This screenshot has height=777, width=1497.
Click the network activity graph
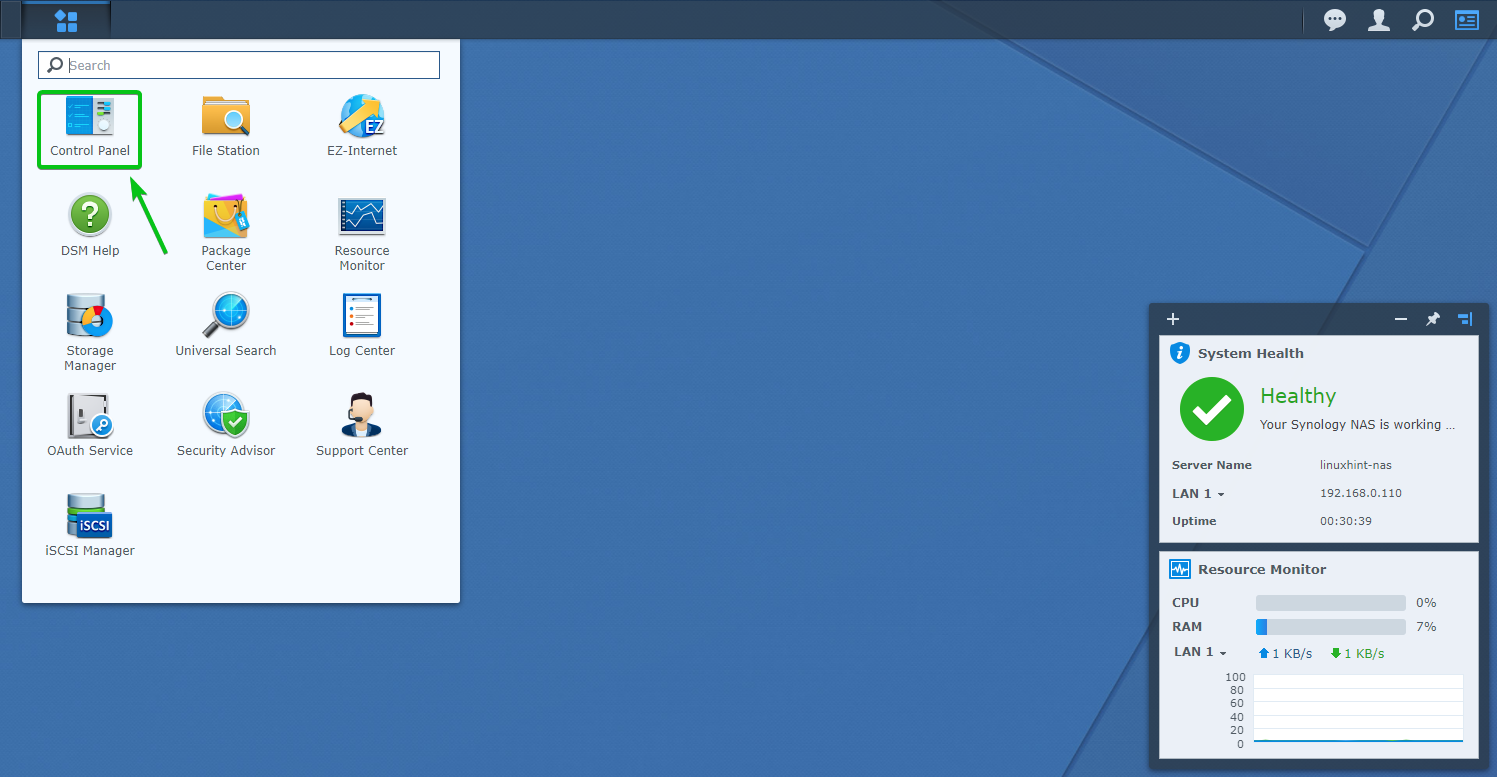1358,709
